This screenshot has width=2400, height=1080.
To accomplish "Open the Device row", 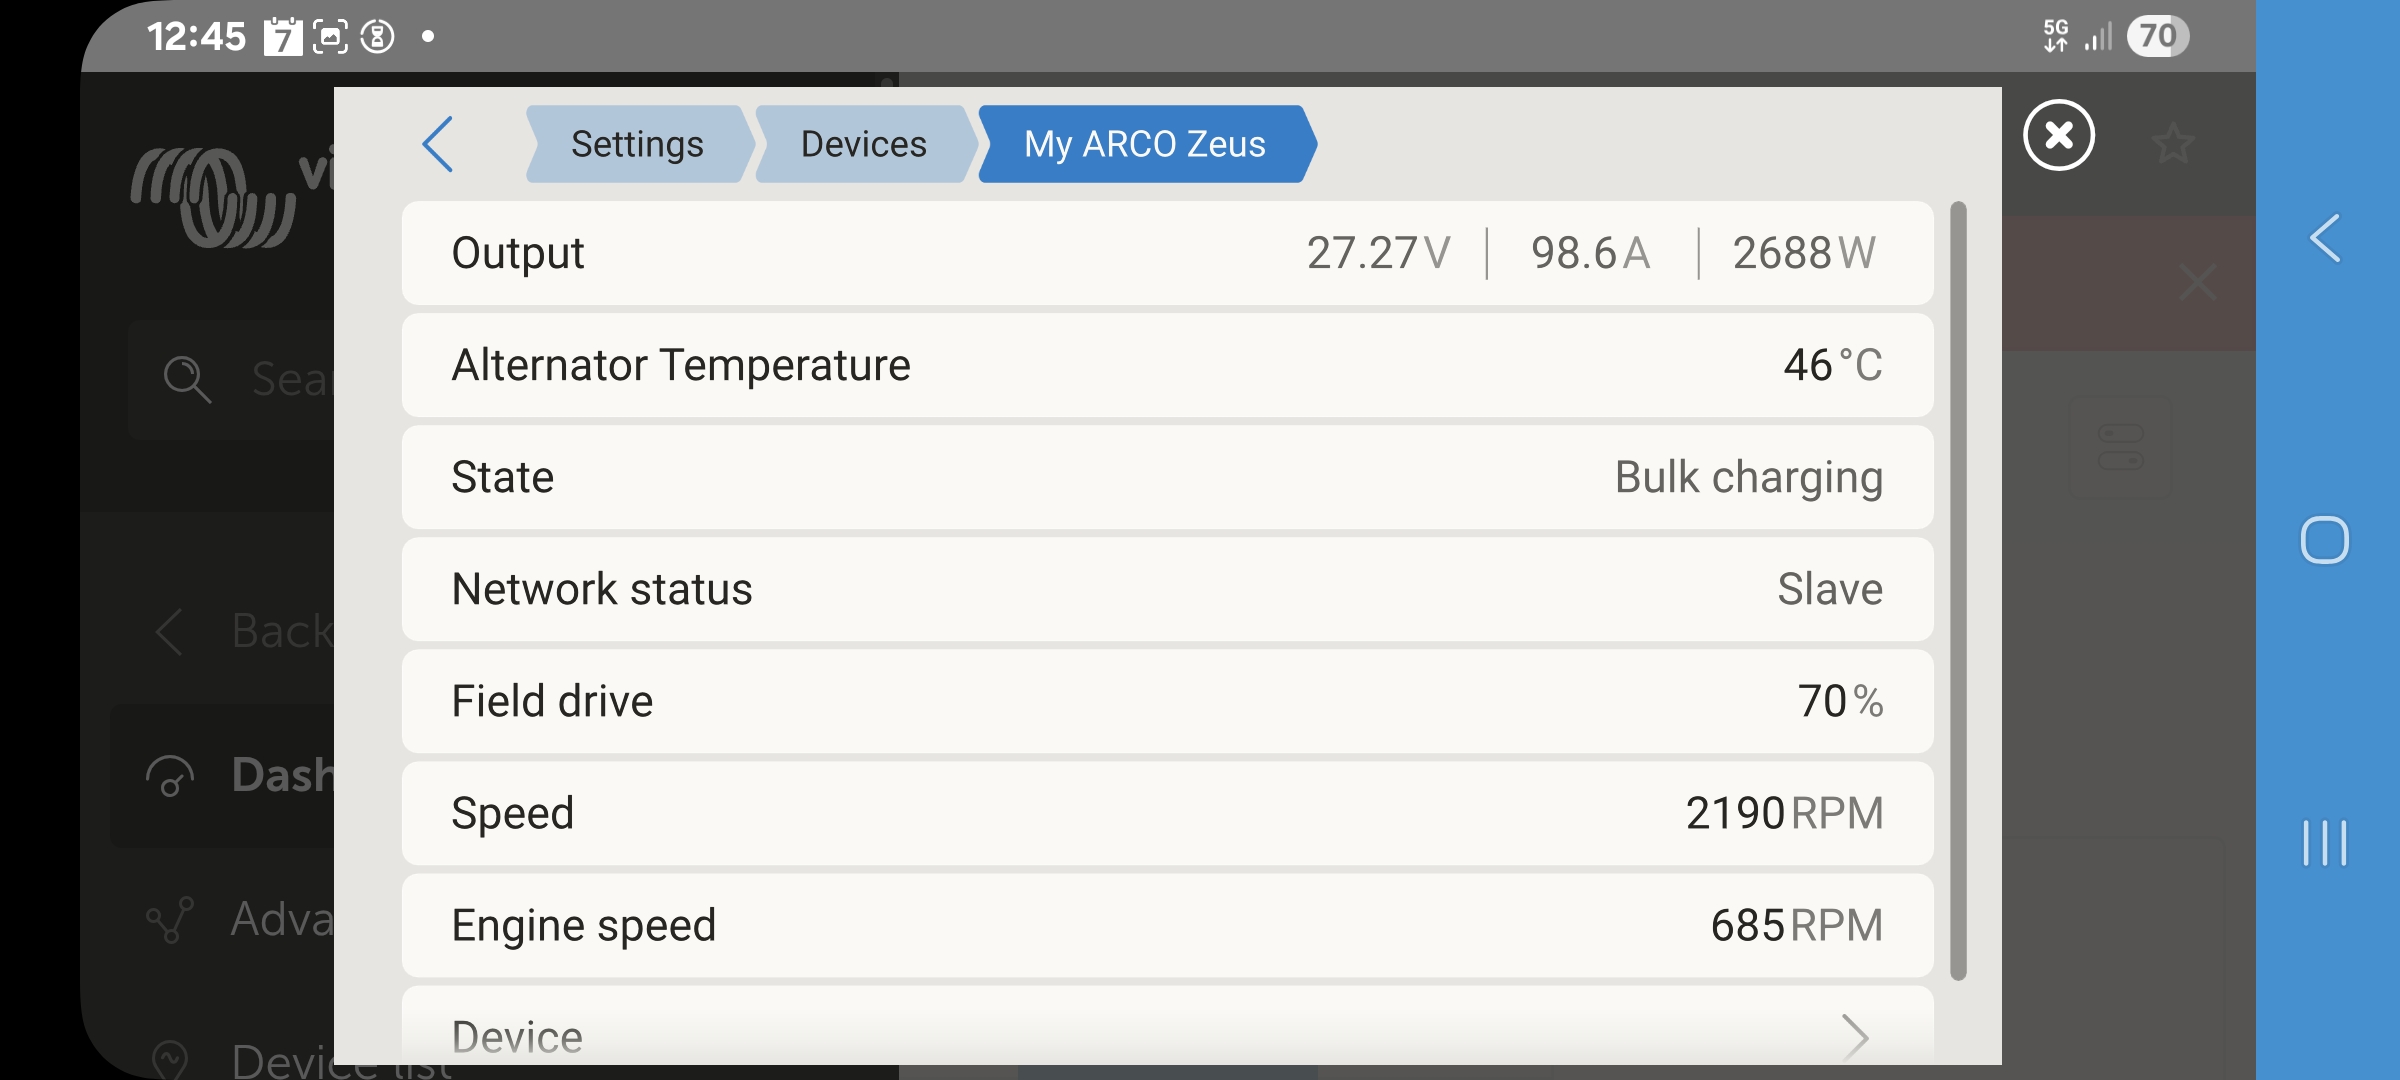I will pos(1100,1034).
